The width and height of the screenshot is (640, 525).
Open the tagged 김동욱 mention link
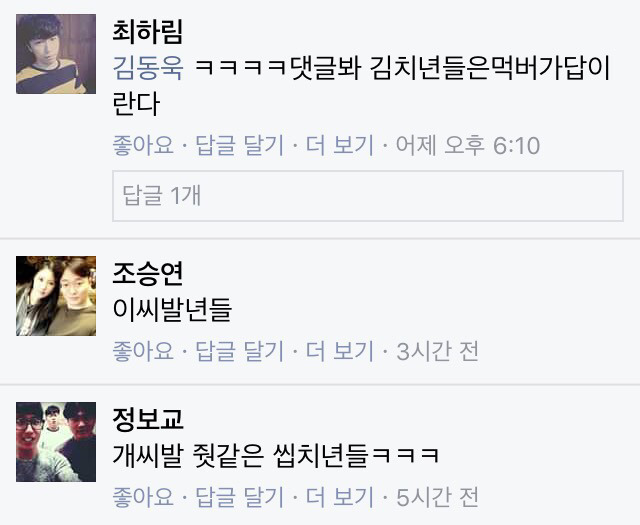point(148,67)
